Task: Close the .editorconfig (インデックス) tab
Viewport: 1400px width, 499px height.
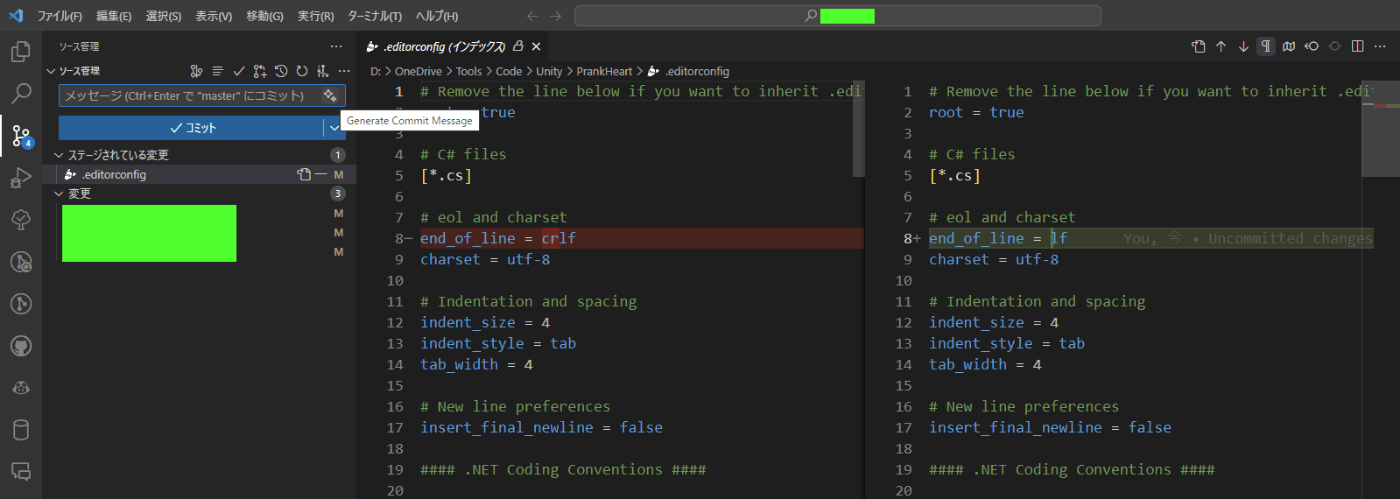Action: pyautogui.click(x=536, y=47)
